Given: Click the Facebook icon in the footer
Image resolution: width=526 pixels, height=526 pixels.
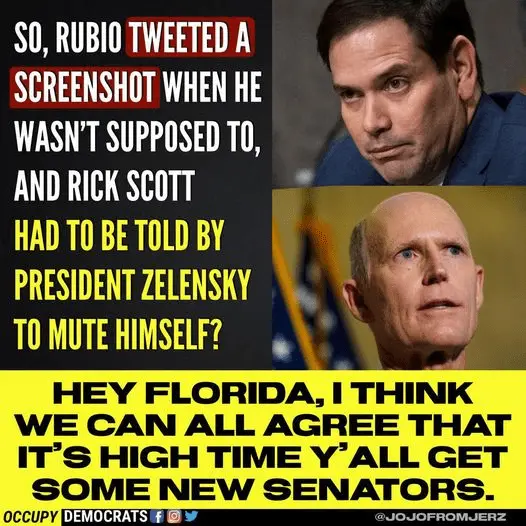Looking at the screenshot, I should 157,517.
